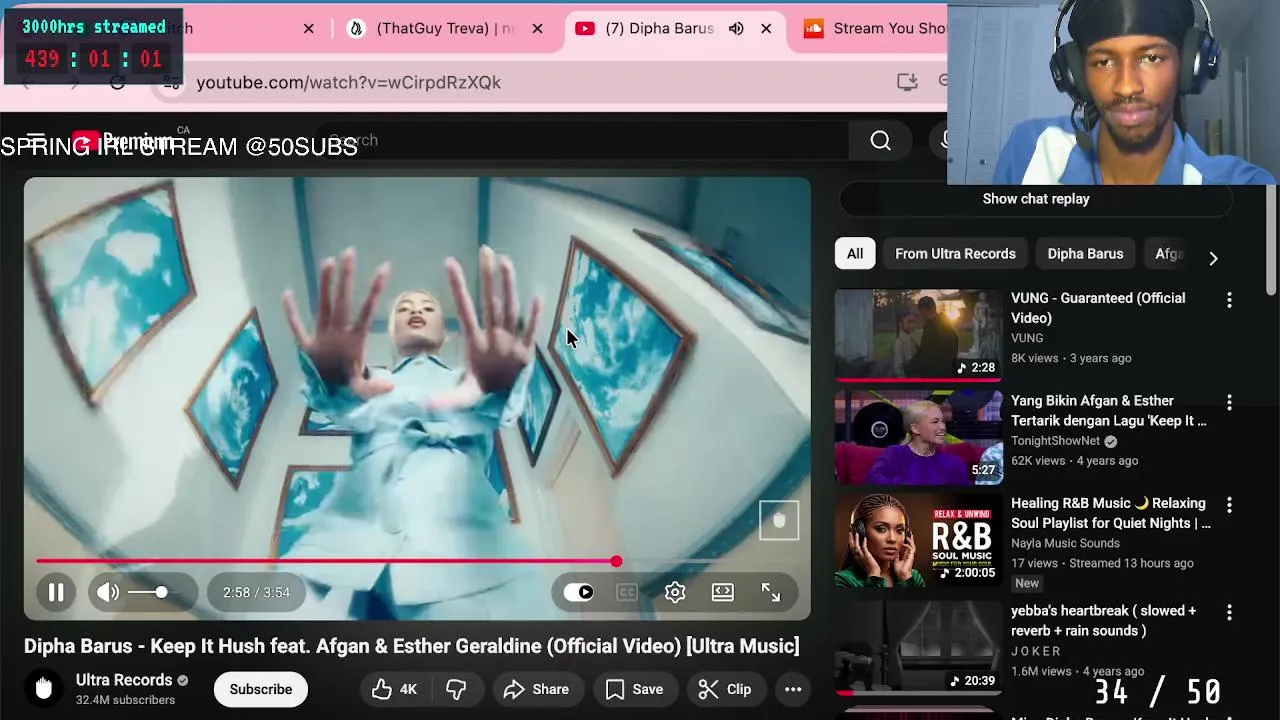Enter full screen mode

[771, 592]
